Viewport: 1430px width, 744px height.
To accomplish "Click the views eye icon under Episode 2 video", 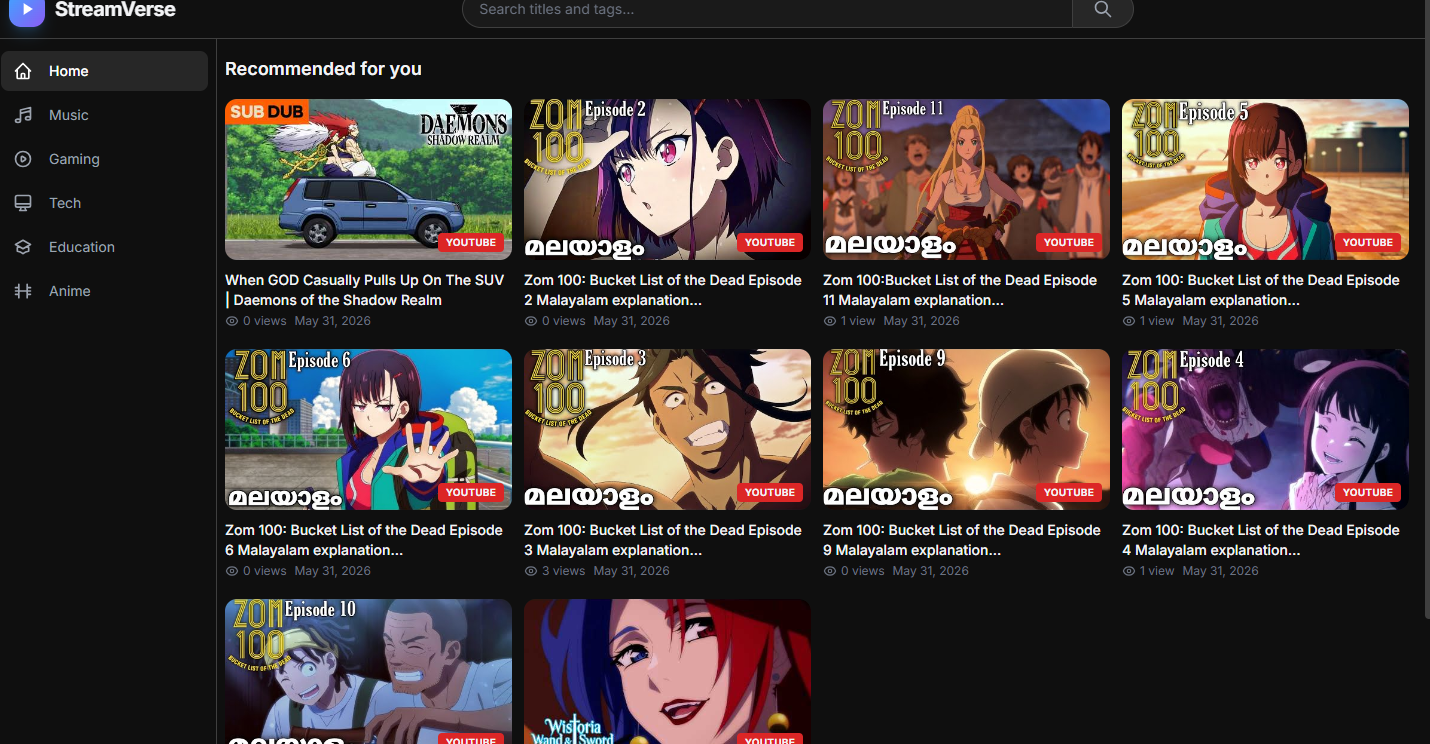I will 531,321.
